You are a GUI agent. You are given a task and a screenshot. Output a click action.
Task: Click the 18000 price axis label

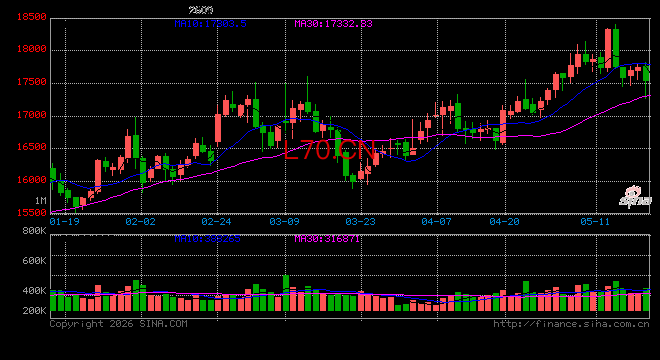[x=32, y=49]
